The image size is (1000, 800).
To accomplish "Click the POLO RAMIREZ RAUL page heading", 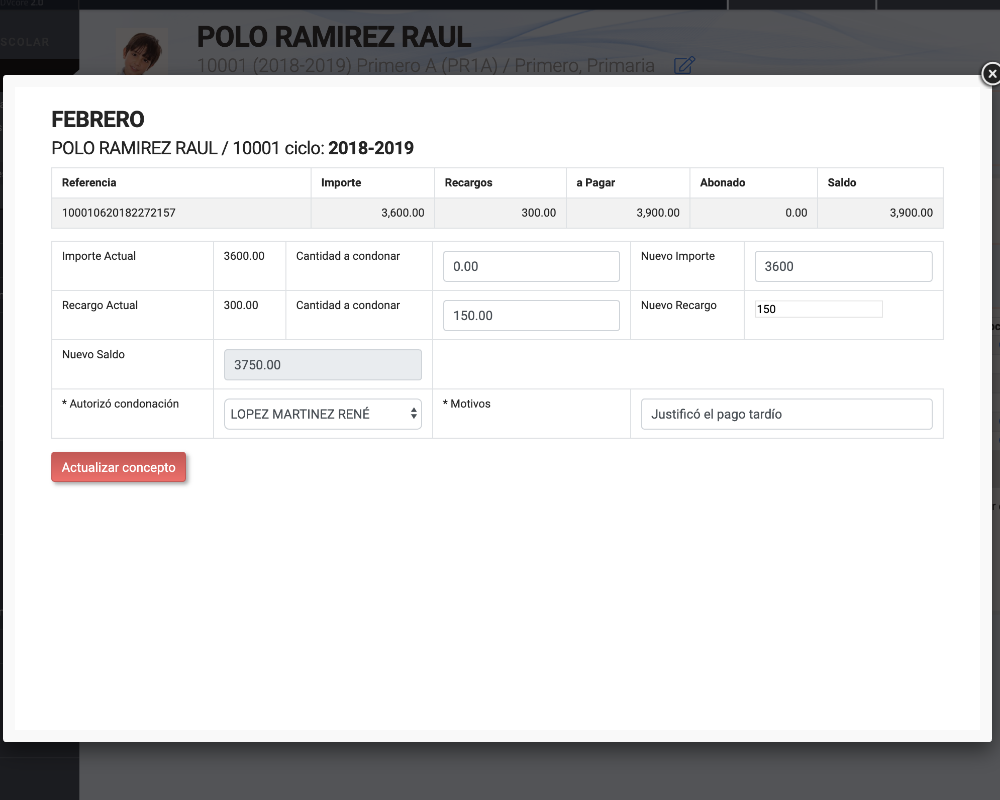I will tap(333, 37).
